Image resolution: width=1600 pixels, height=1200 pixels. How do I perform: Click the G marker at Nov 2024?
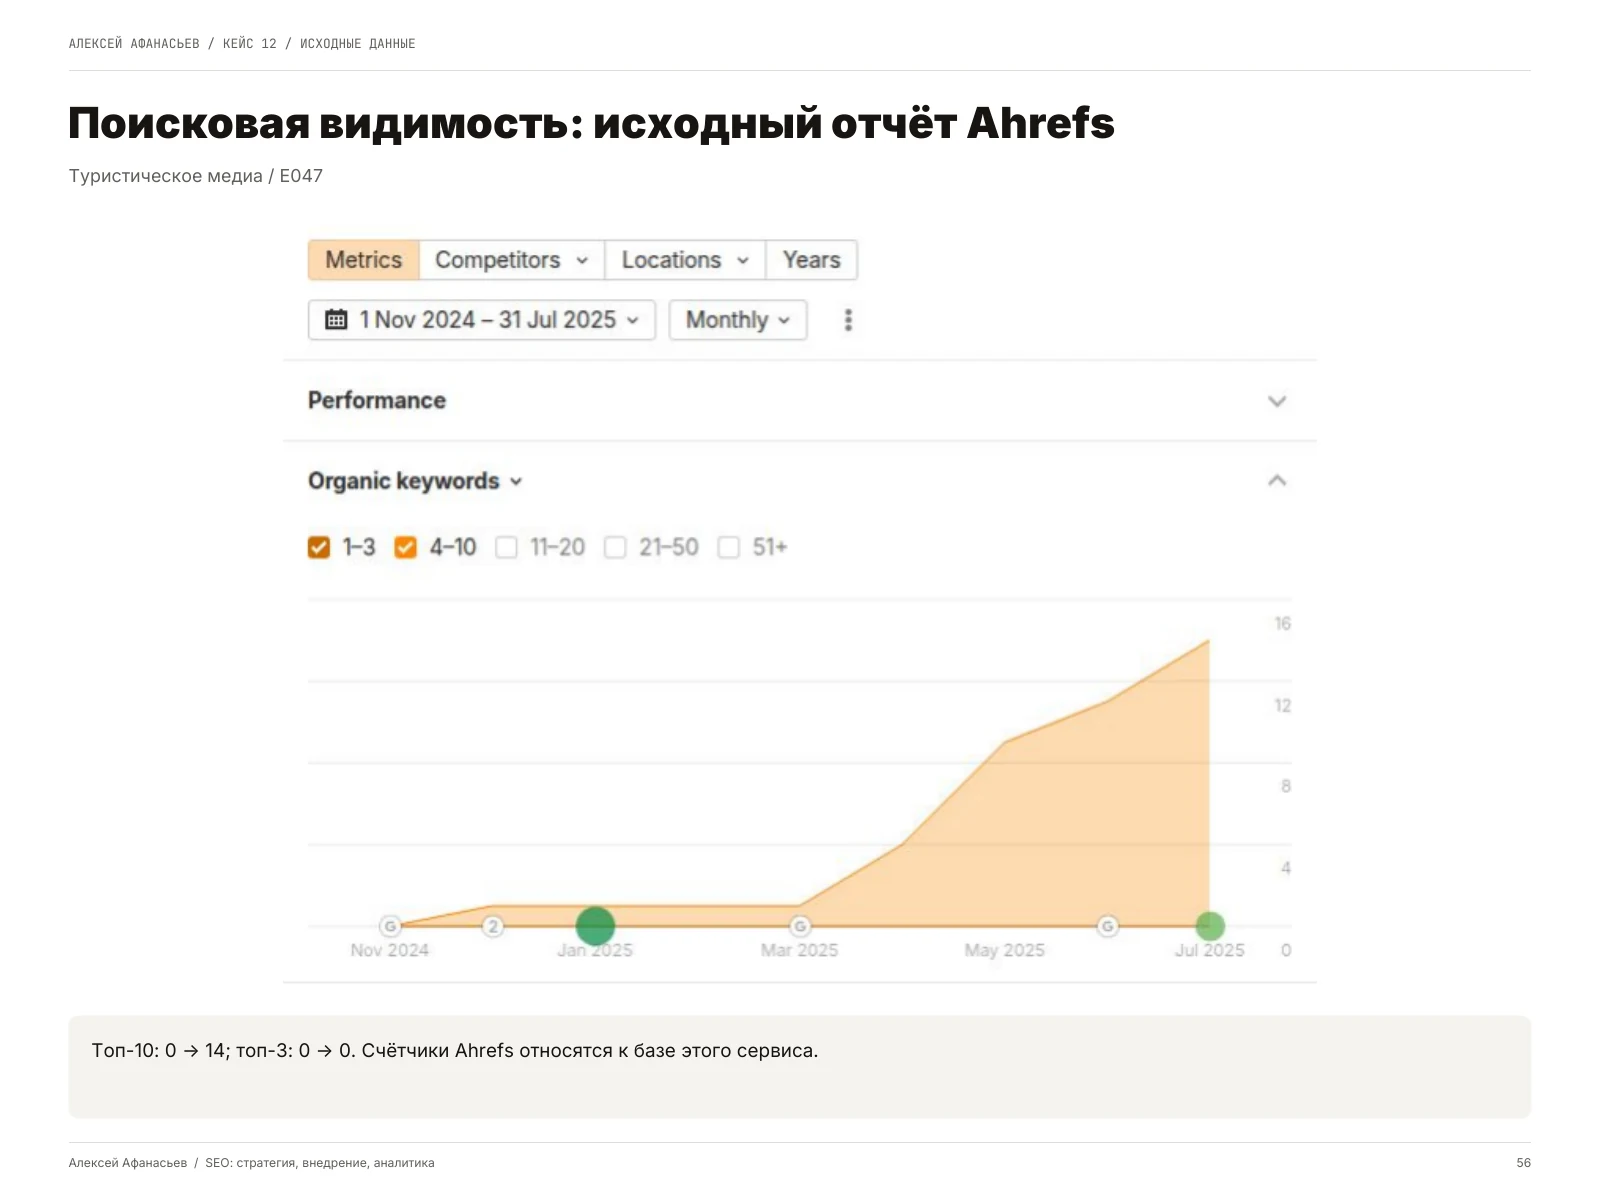tap(390, 926)
